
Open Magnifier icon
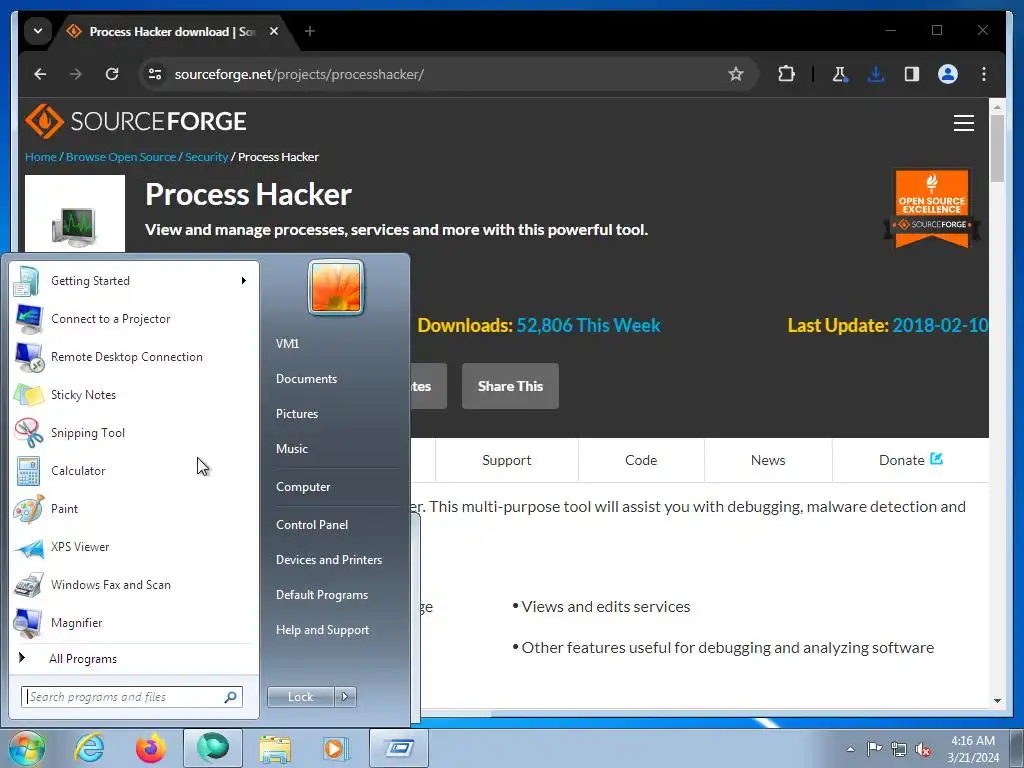pos(29,623)
